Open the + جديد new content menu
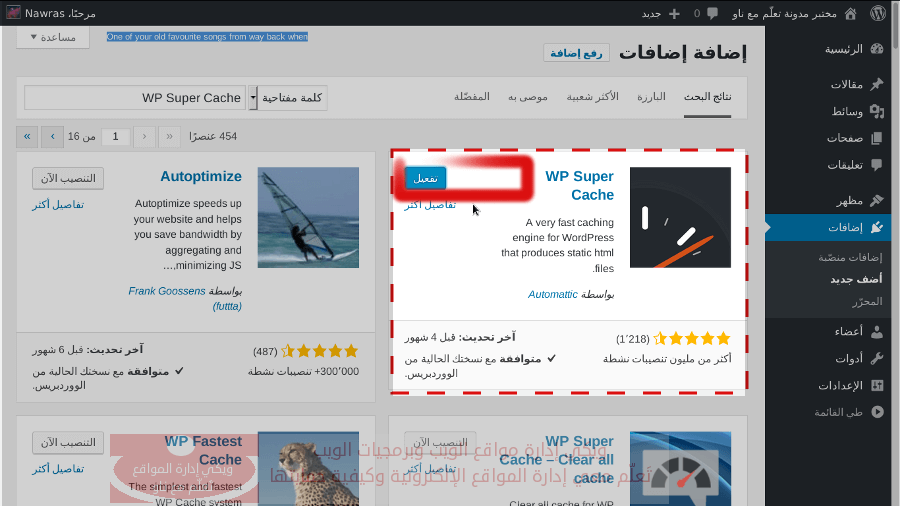This screenshot has height=506, width=900. coord(664,13)
